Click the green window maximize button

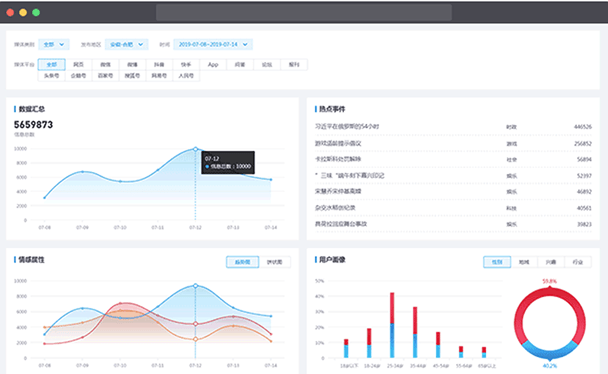pyautogui.click(x=36, y=12)
